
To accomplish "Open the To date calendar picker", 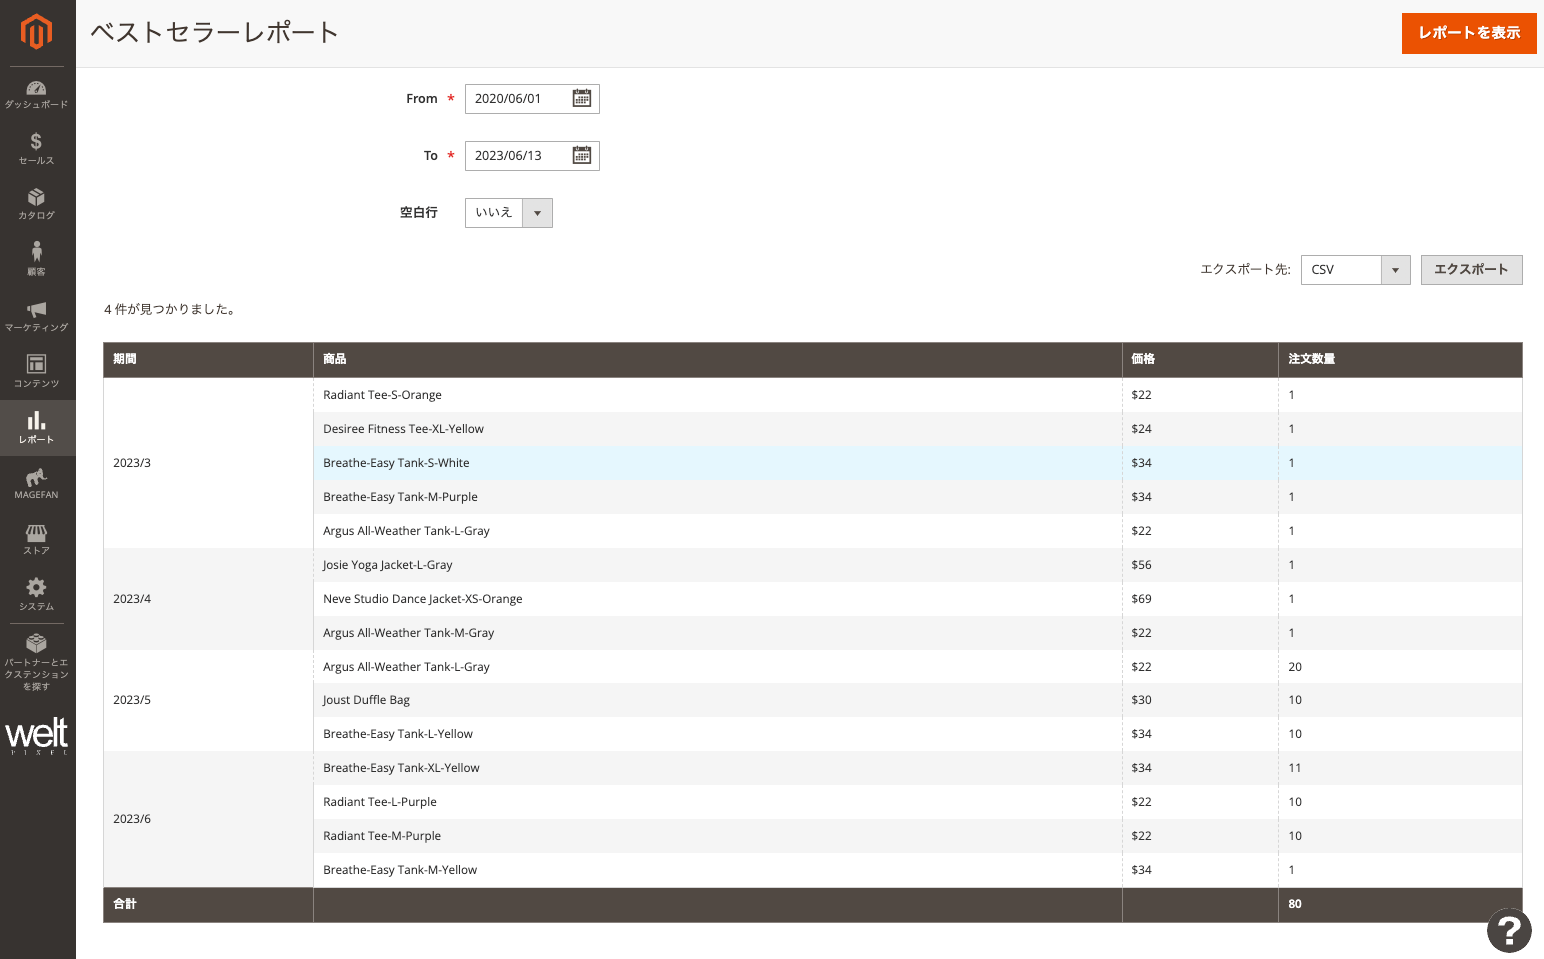I will (582, 156).
